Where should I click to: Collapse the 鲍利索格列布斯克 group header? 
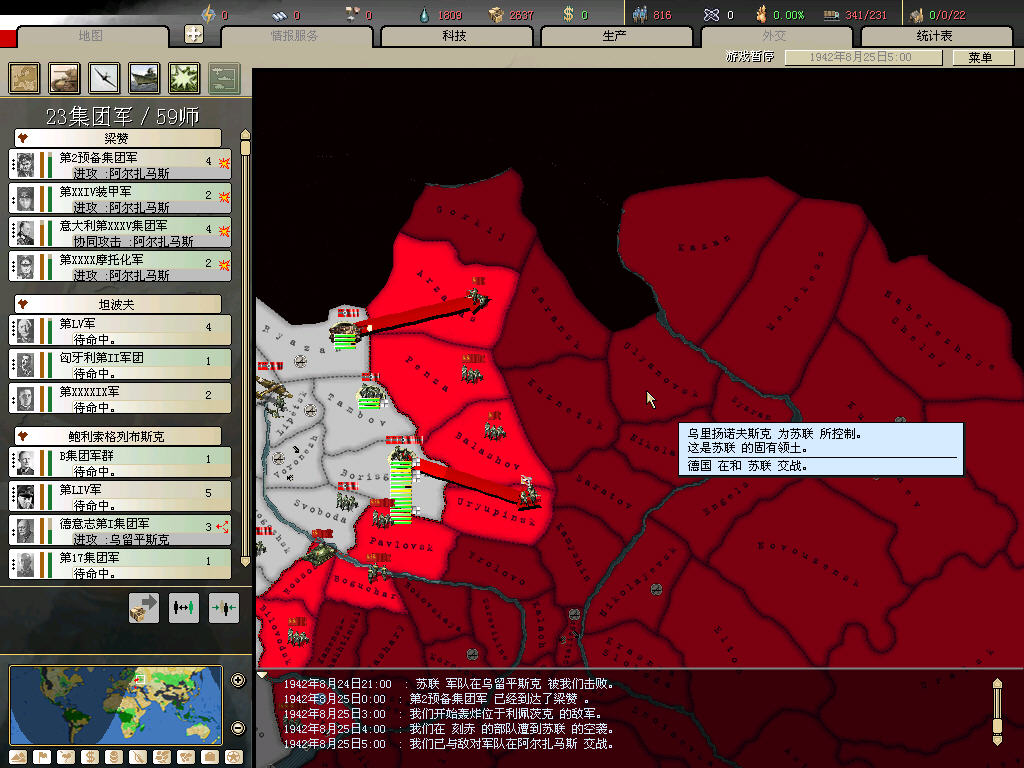pyautogui.click(x=117, y=436)
